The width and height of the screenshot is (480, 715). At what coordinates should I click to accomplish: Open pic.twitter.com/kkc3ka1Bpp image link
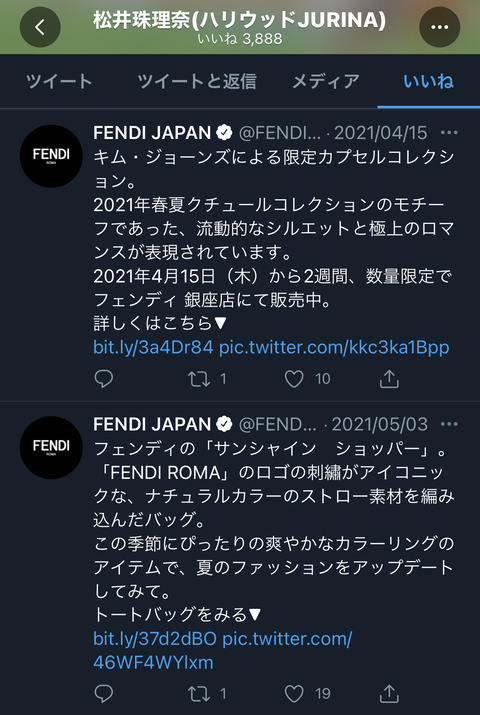[x=334, y=347]
